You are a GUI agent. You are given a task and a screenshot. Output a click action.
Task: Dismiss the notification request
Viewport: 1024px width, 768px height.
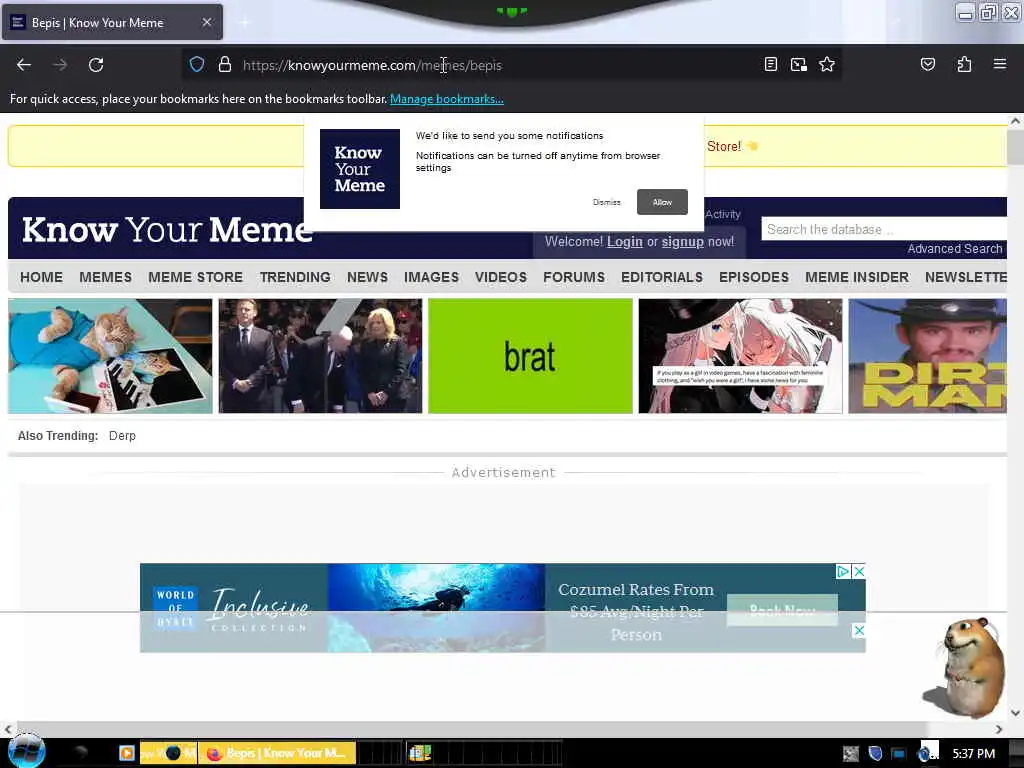[x=607, y=202]
